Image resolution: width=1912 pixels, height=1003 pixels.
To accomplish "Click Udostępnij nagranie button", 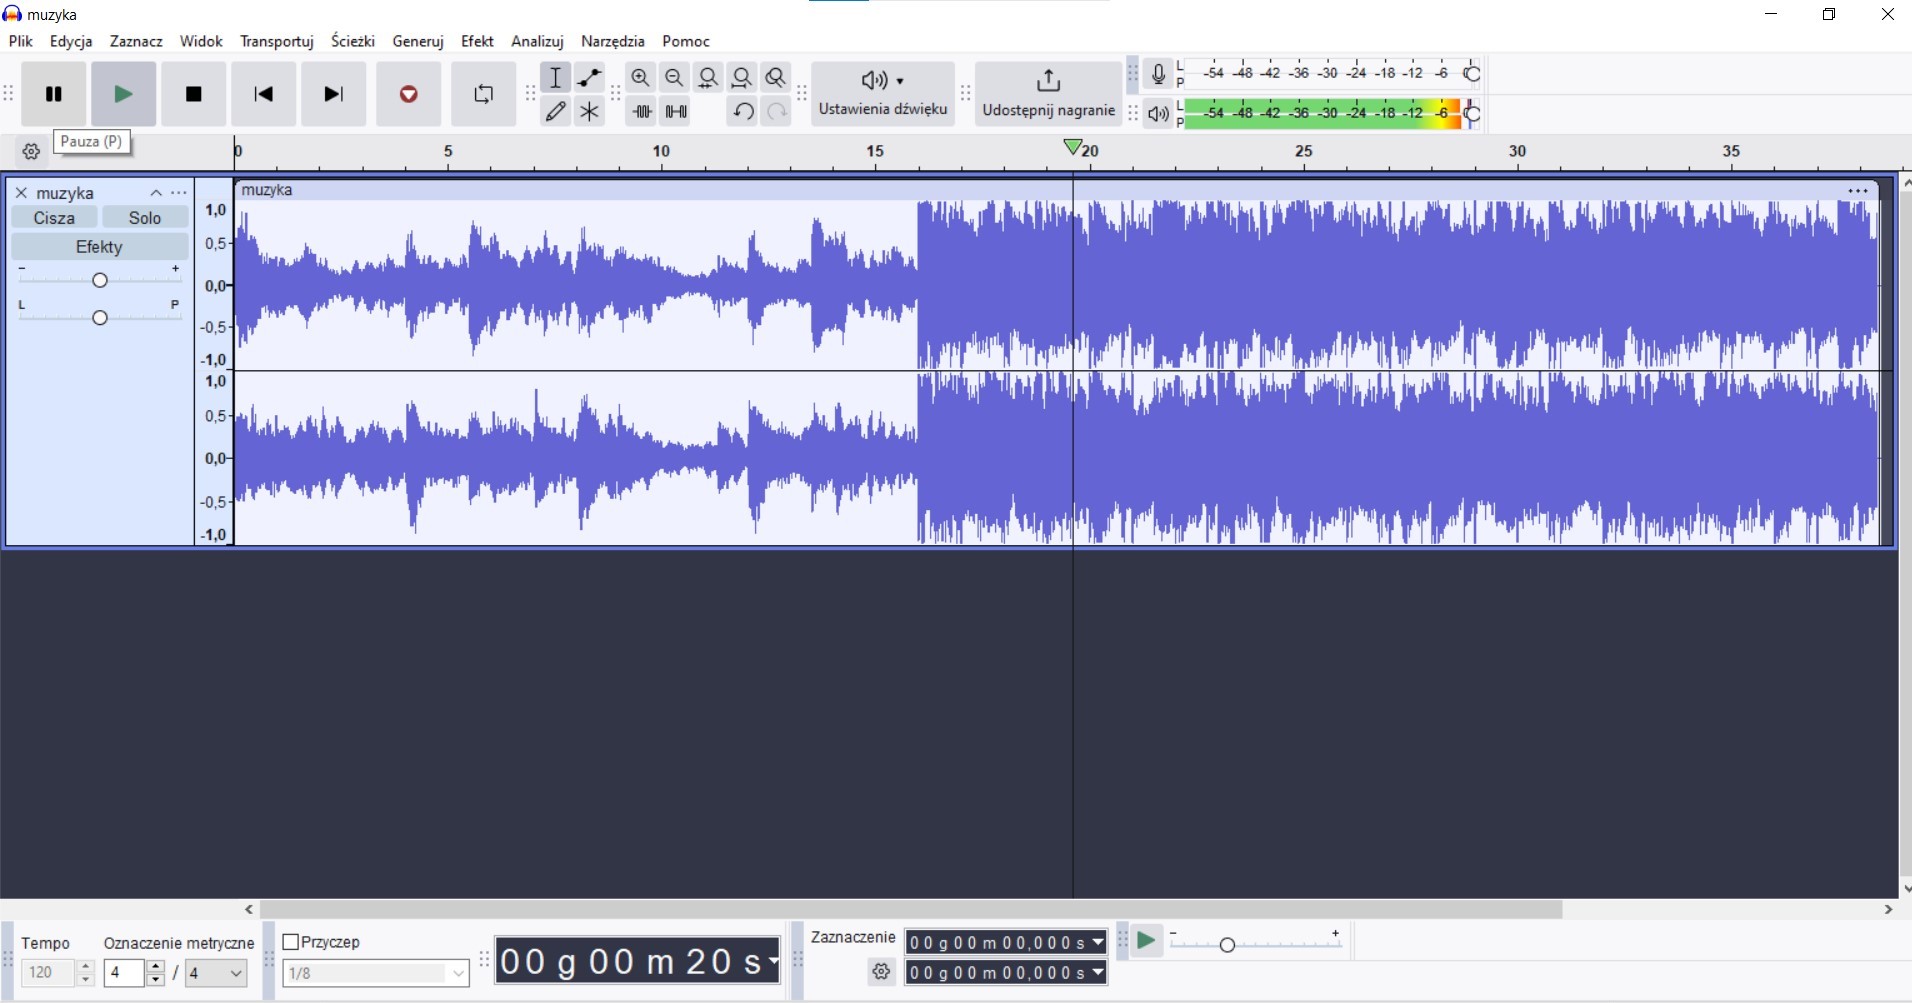I will point(1048,93).
